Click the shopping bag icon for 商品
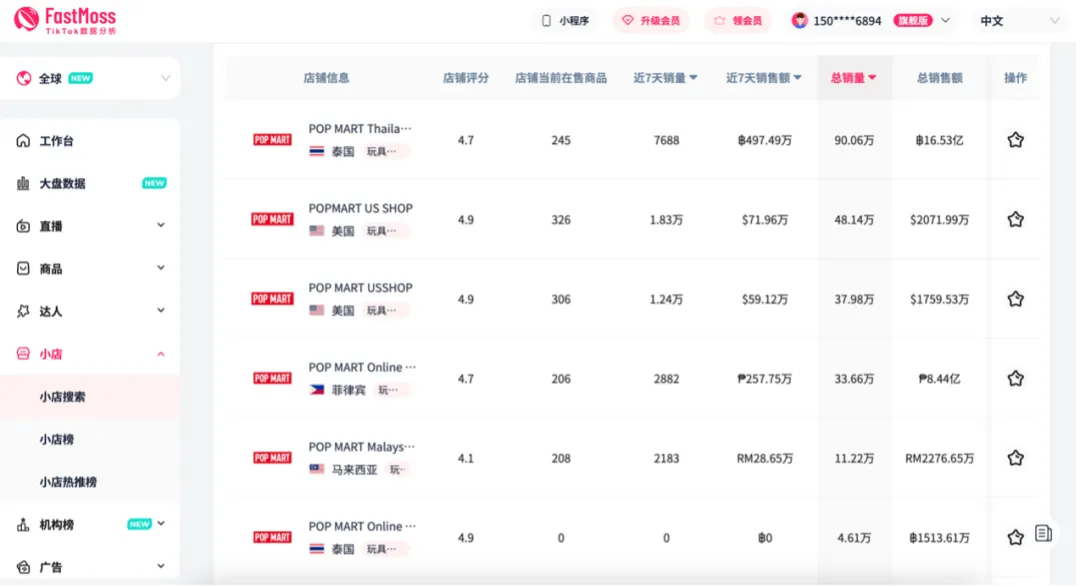The height and width of the screenshot is (587, 1080). pos(23,269)
